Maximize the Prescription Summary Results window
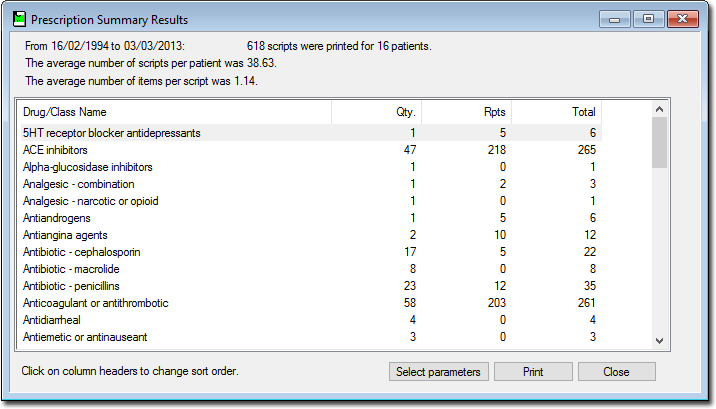This screenshot has height=409, width=716. (x=648, y=19)
